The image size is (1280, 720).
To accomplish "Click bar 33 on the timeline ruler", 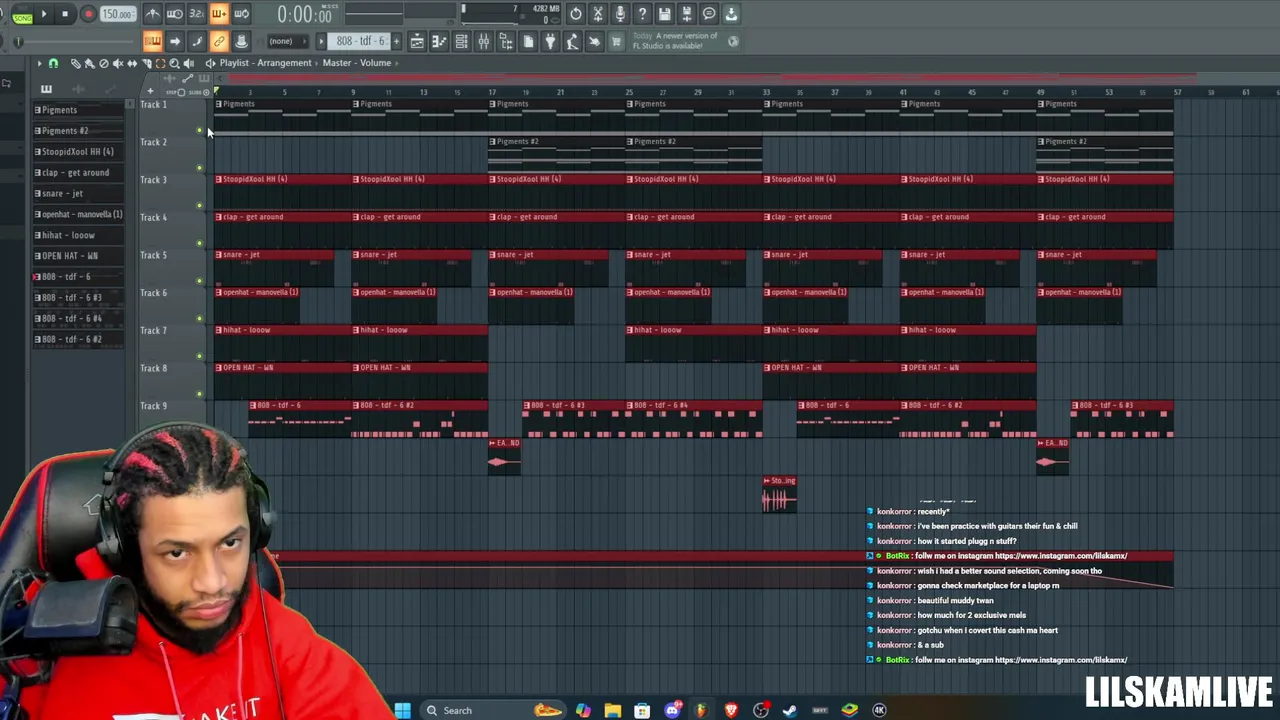I will pos(767,92).
